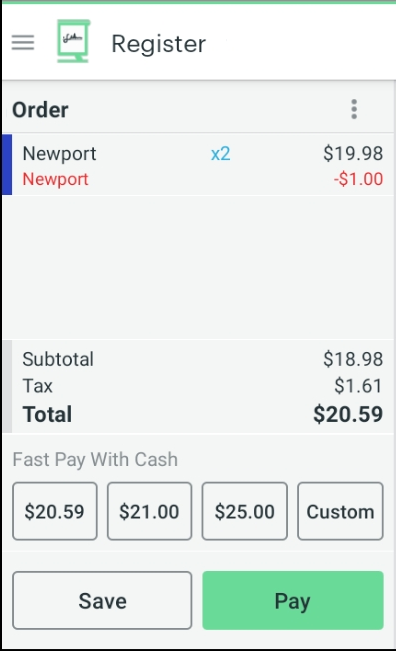
Task: Fast pay exact $20.59 cash
Action: [55, 511]
